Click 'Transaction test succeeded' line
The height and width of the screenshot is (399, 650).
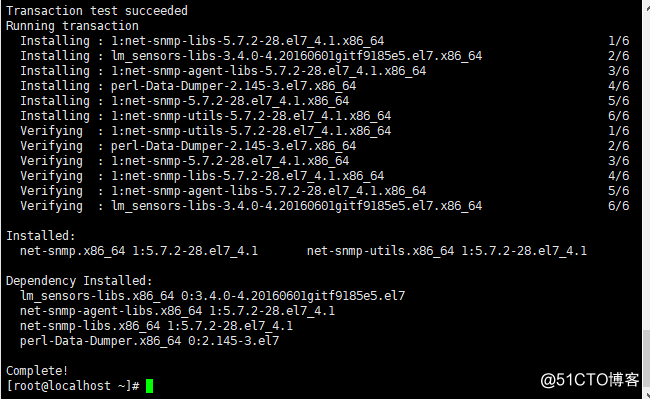coord(97,10)
